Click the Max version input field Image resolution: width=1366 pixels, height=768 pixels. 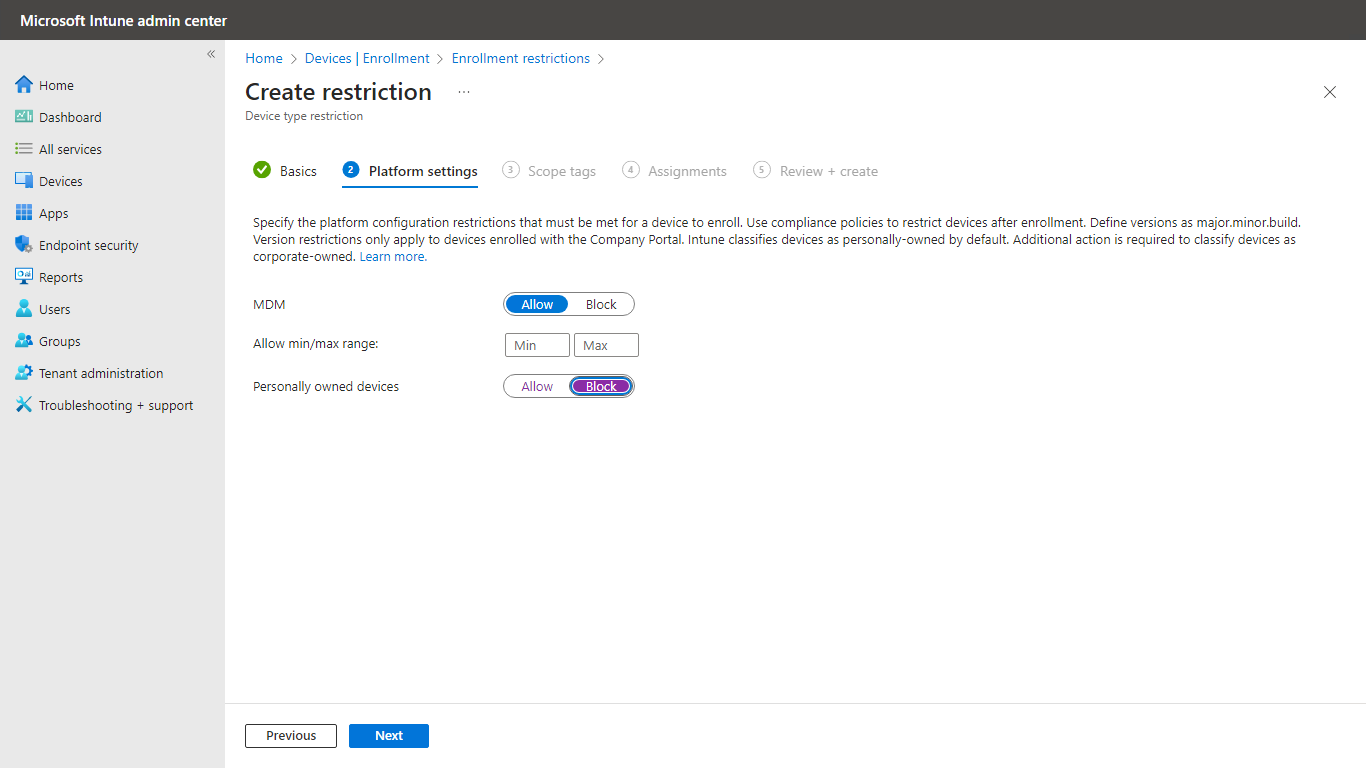pyautogui.click(x=606, y=345)
